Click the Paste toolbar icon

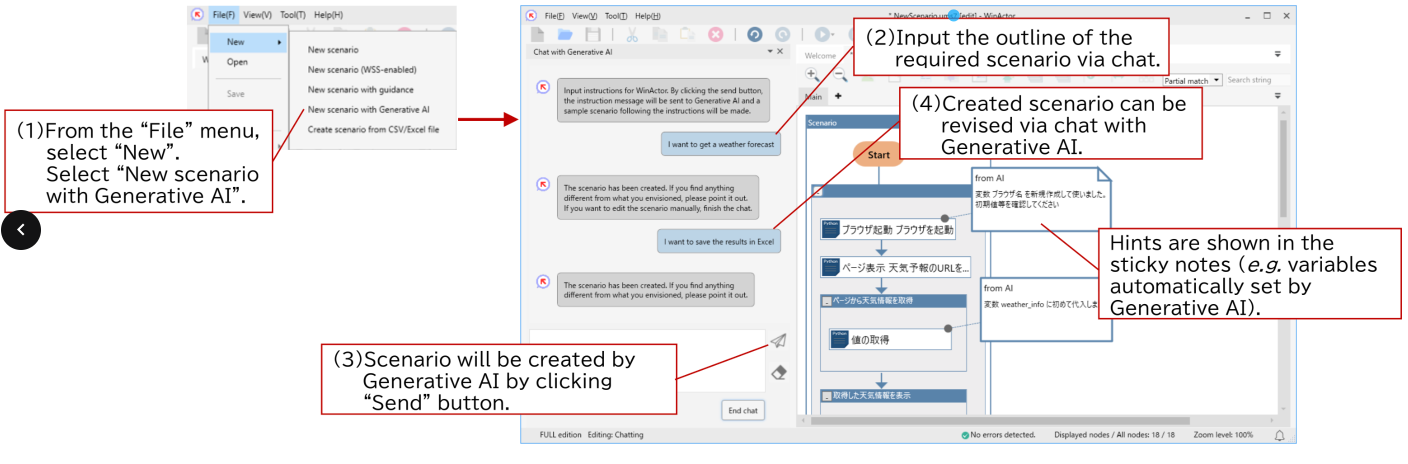[x=687, y=34]
